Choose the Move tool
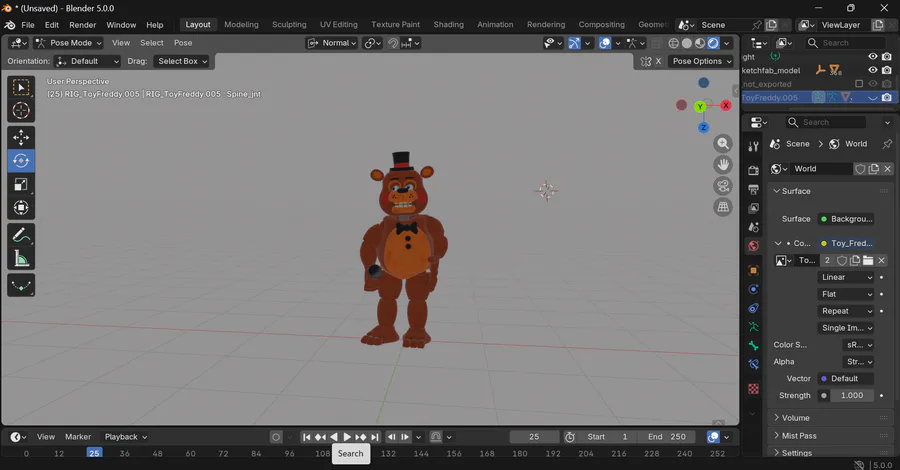This screenshot has width=900, height=470. (x=21, y=137)
